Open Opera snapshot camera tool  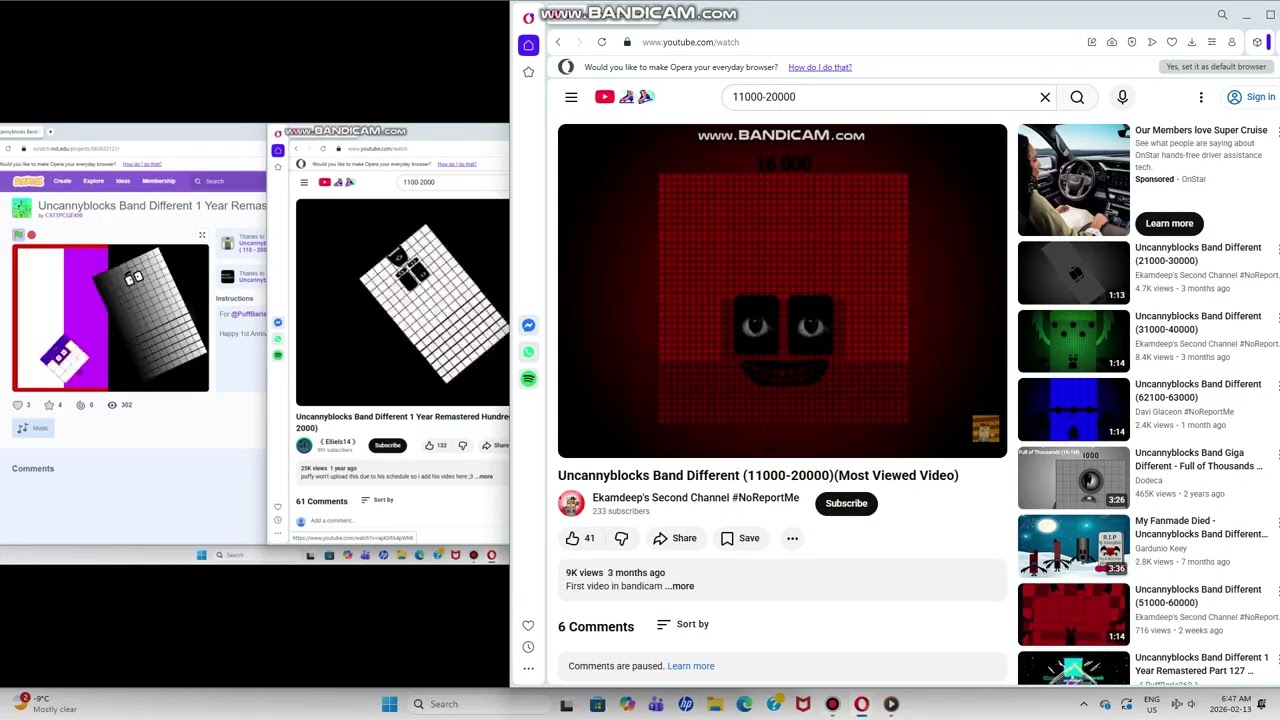click(x=1112, y=42)
